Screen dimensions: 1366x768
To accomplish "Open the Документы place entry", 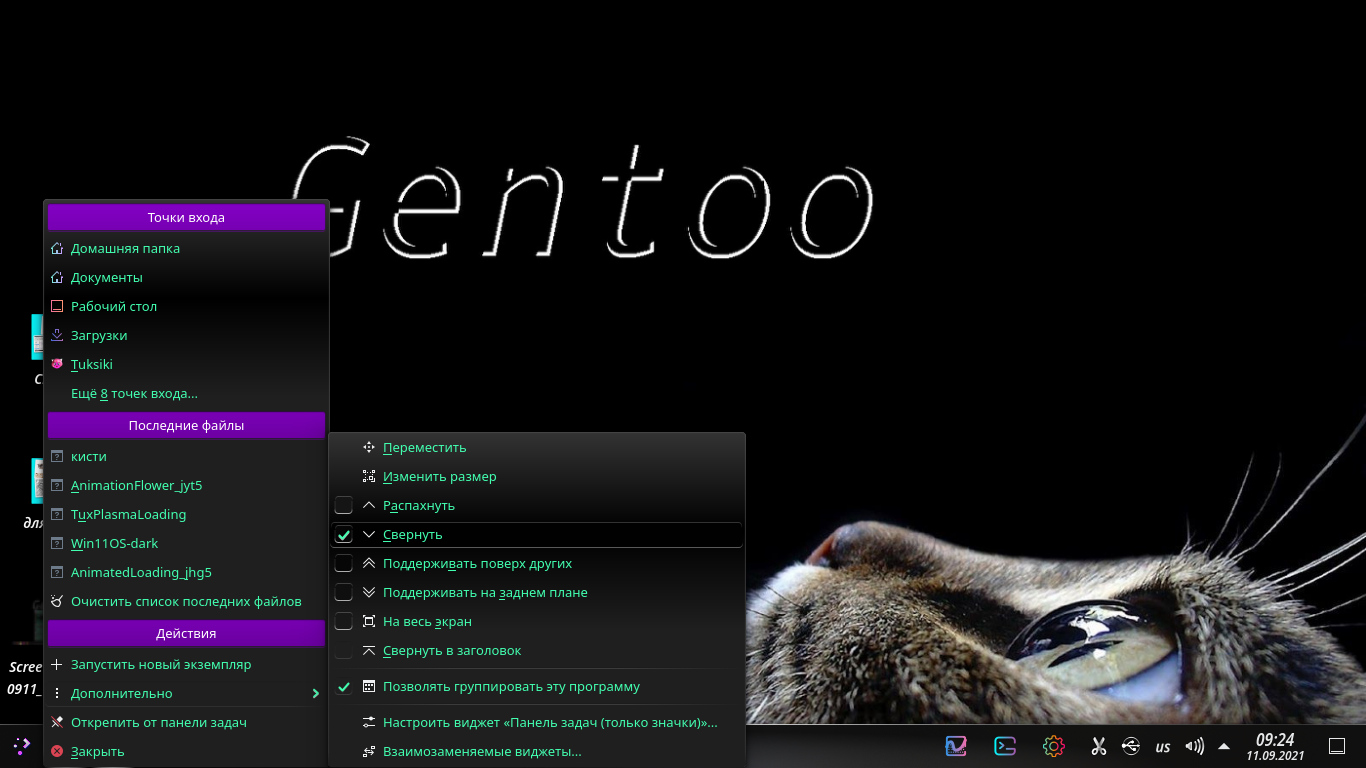I will pos(186,277).
